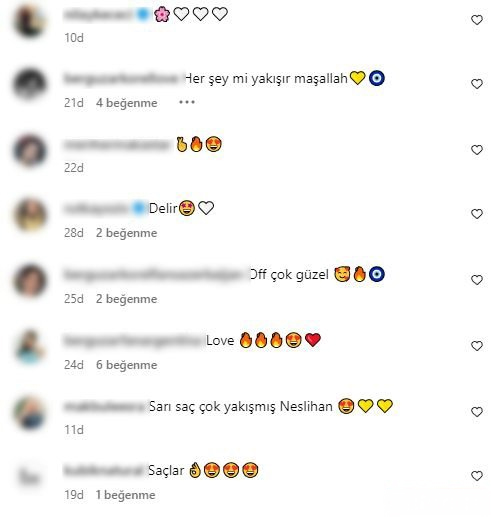
Task: Open three-dot options on the 21d comment
Action: point(187,102)
